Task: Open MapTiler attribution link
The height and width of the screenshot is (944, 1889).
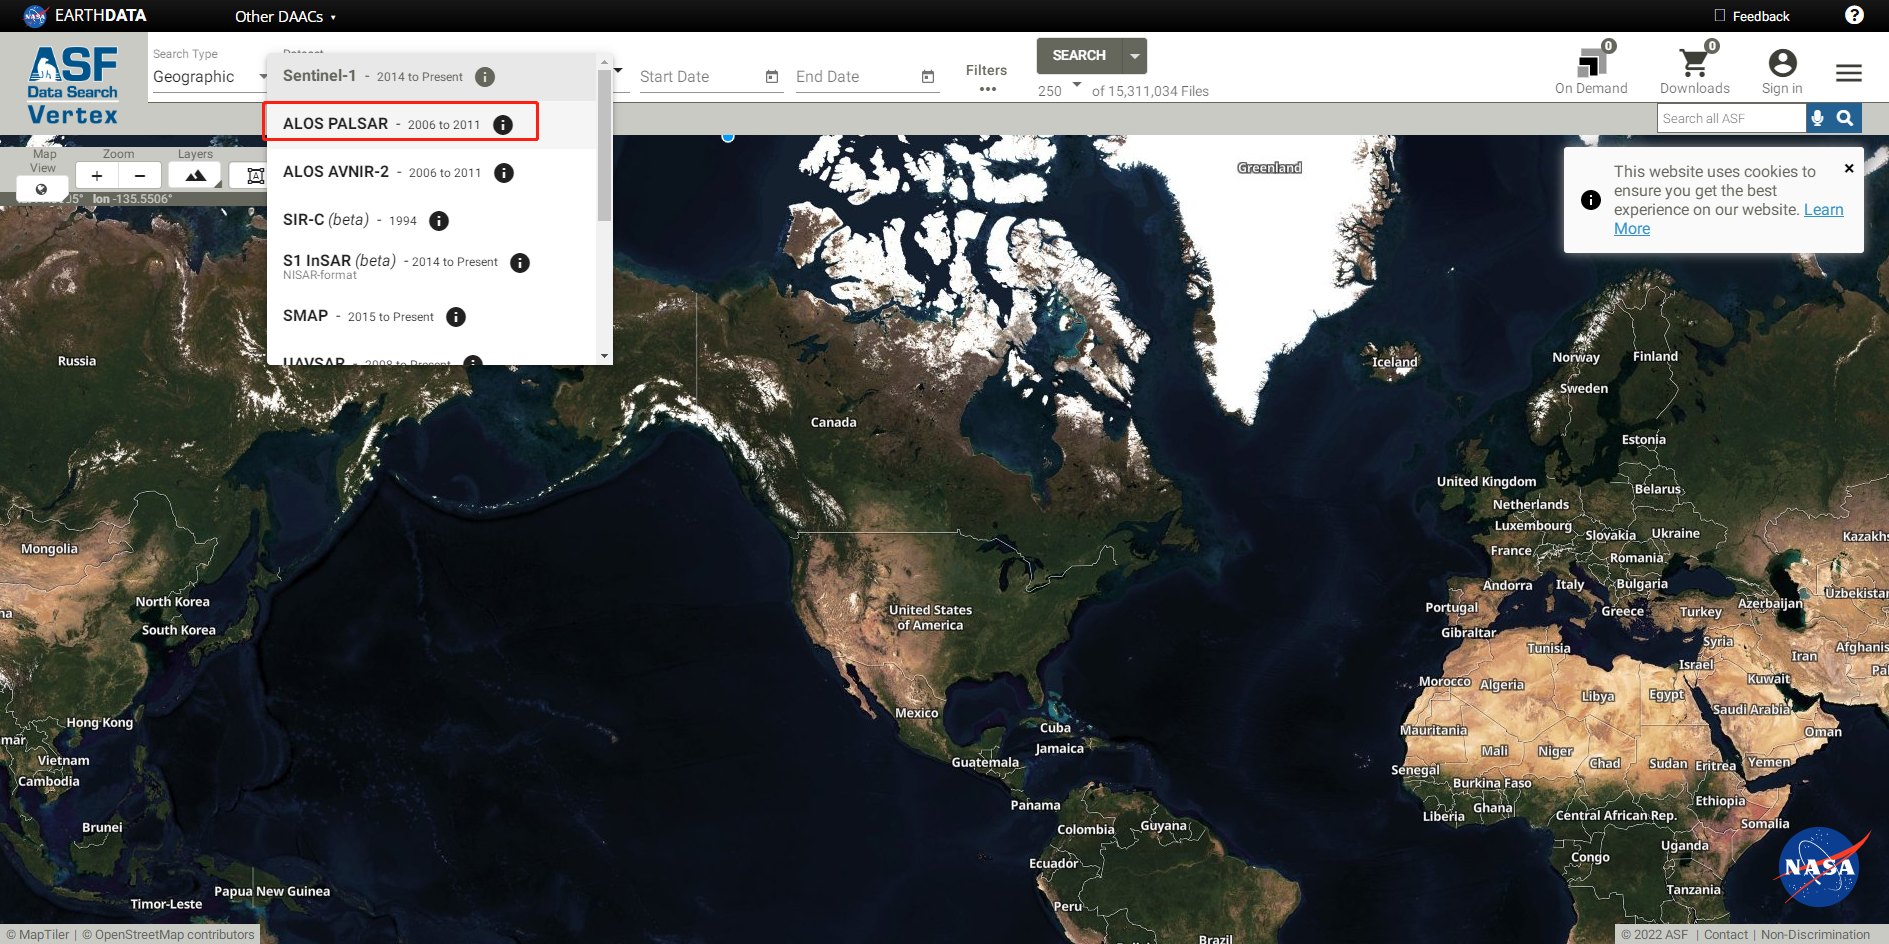Action: pos(38,935)
